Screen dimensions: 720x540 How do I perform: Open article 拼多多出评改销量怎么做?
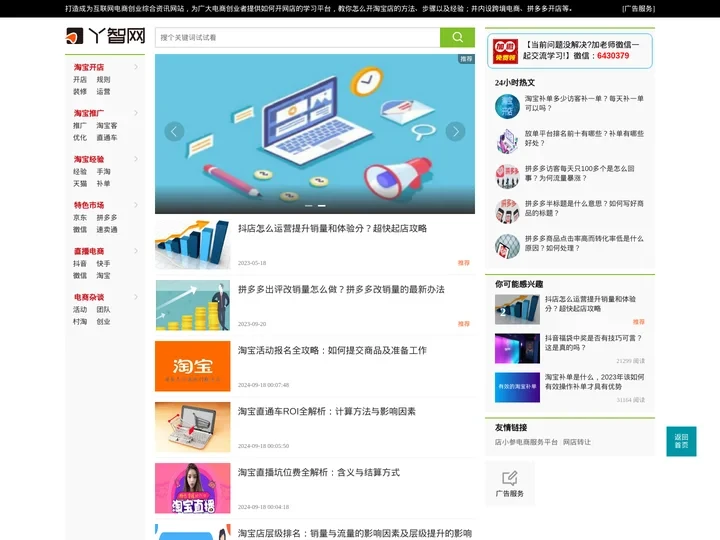[x=341, y=289]
